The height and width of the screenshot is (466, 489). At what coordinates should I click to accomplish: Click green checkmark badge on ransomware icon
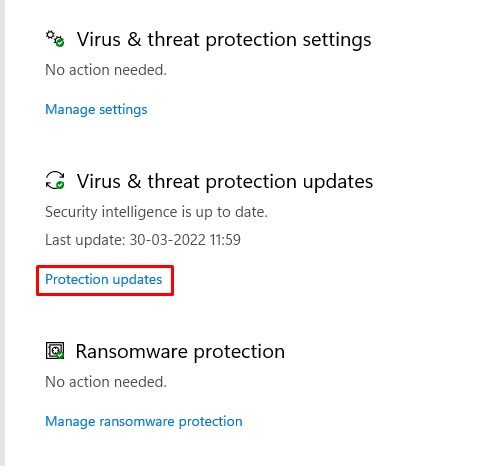[60, 355]
